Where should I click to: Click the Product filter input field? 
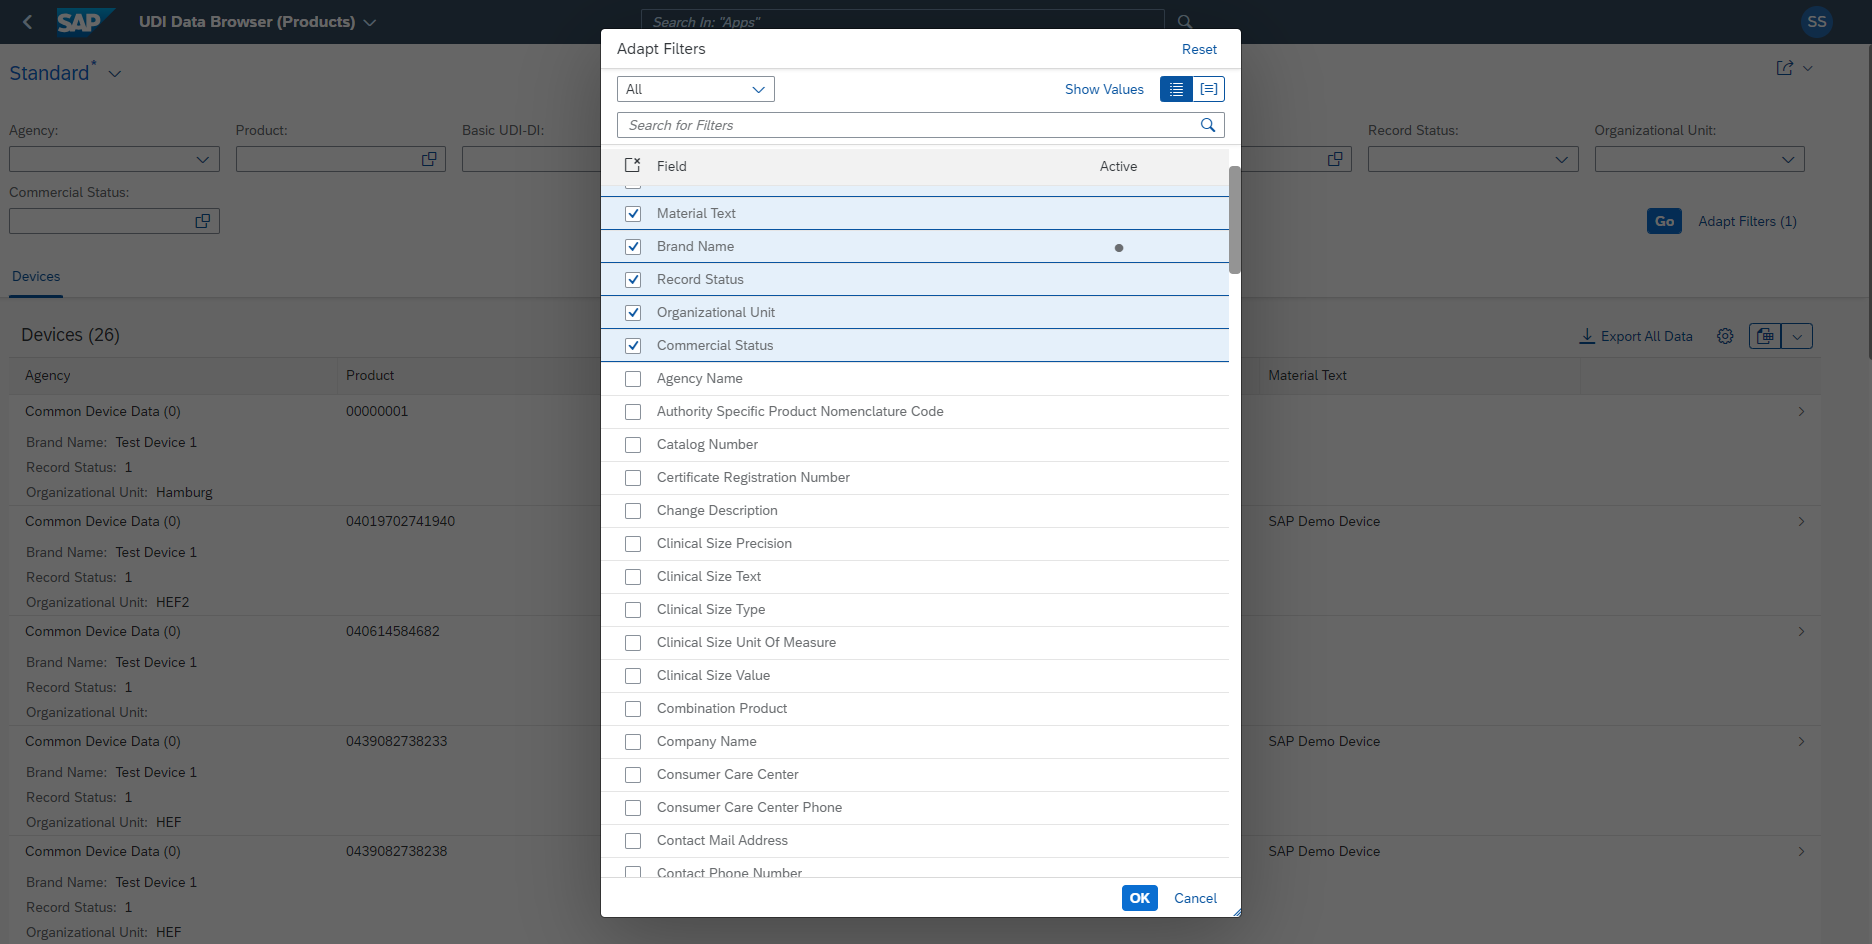pos(340,159)
